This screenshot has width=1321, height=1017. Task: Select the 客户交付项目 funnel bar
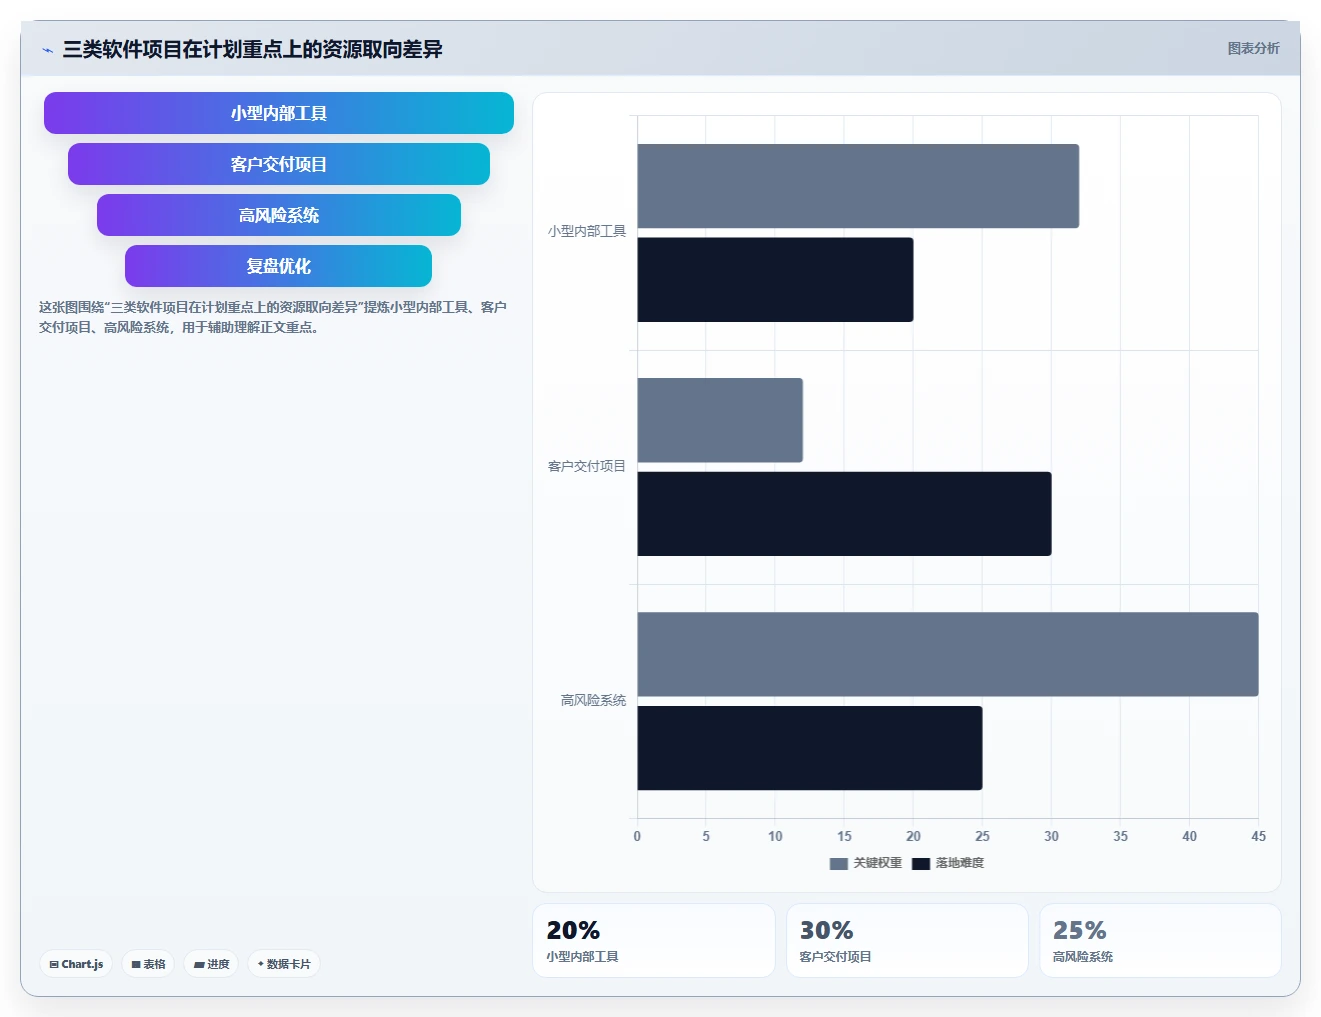click(279, 164)
